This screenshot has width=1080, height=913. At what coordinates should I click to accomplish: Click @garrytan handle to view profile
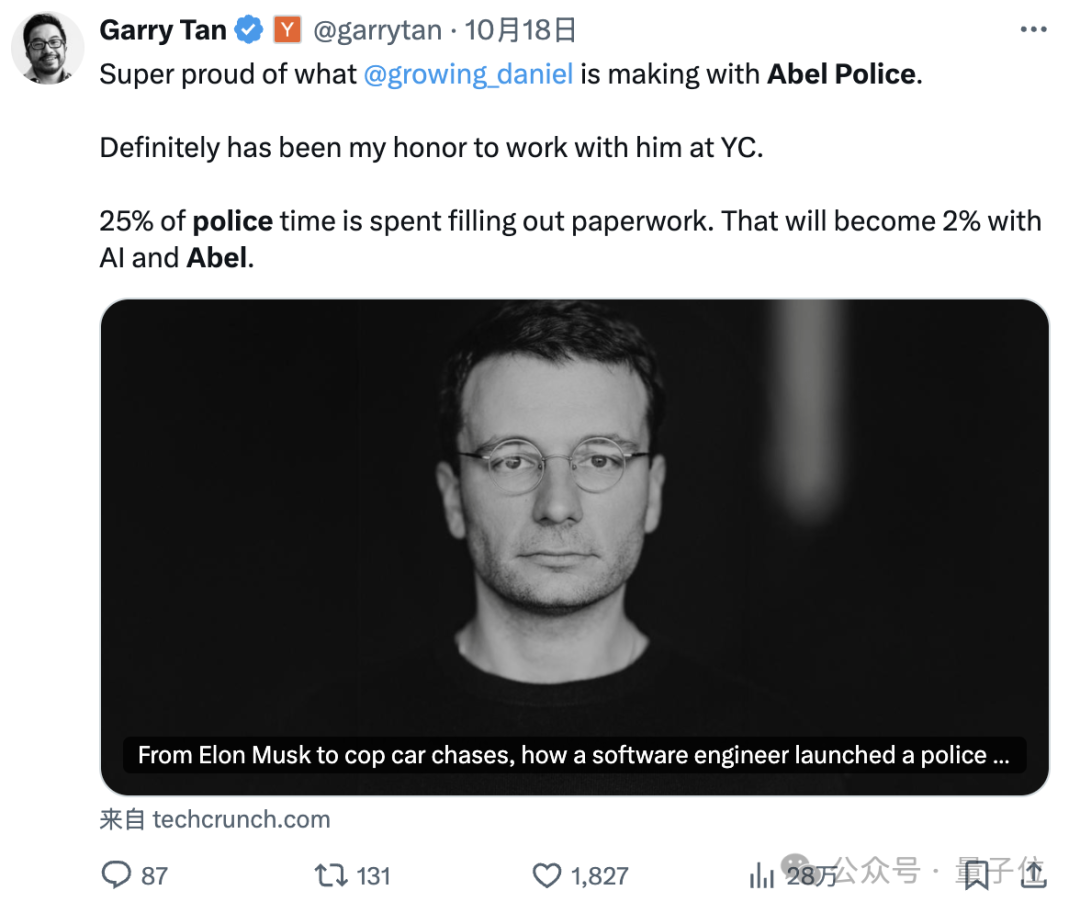[x=380, y=29]
